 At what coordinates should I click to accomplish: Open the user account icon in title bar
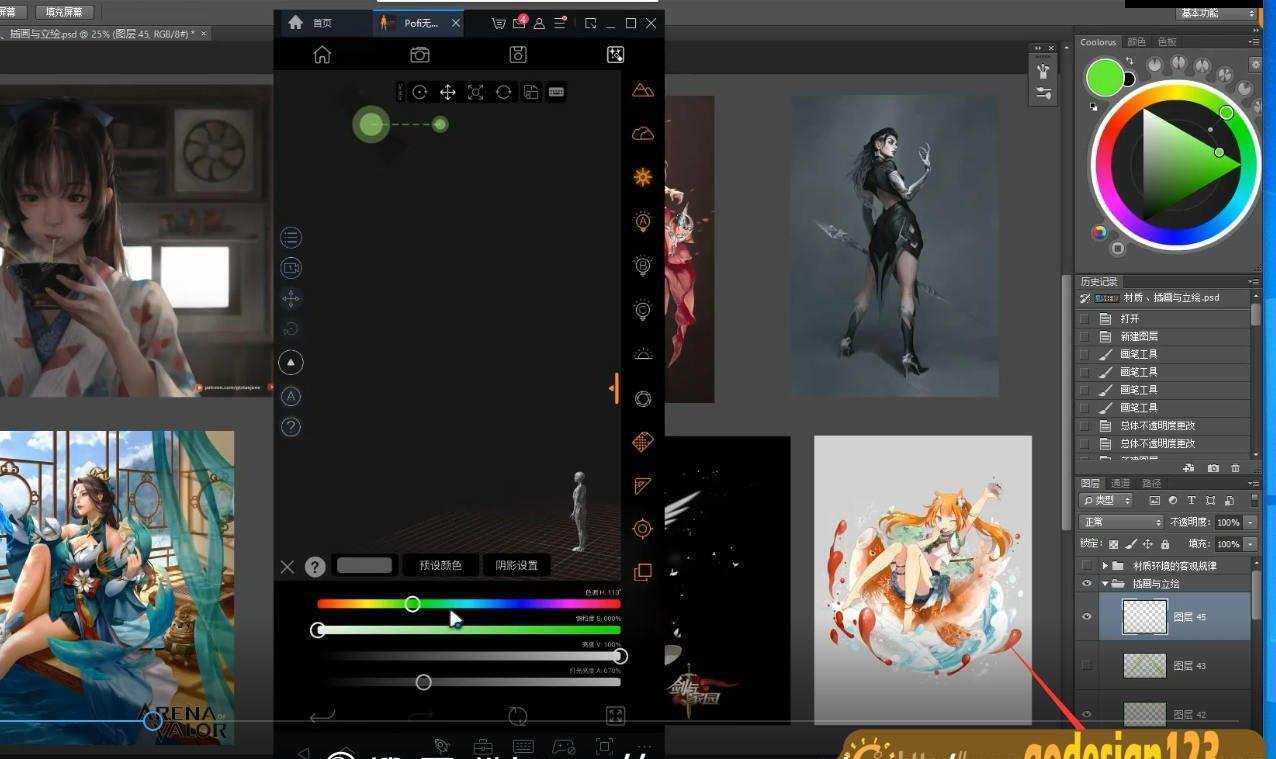click(539, 23)
